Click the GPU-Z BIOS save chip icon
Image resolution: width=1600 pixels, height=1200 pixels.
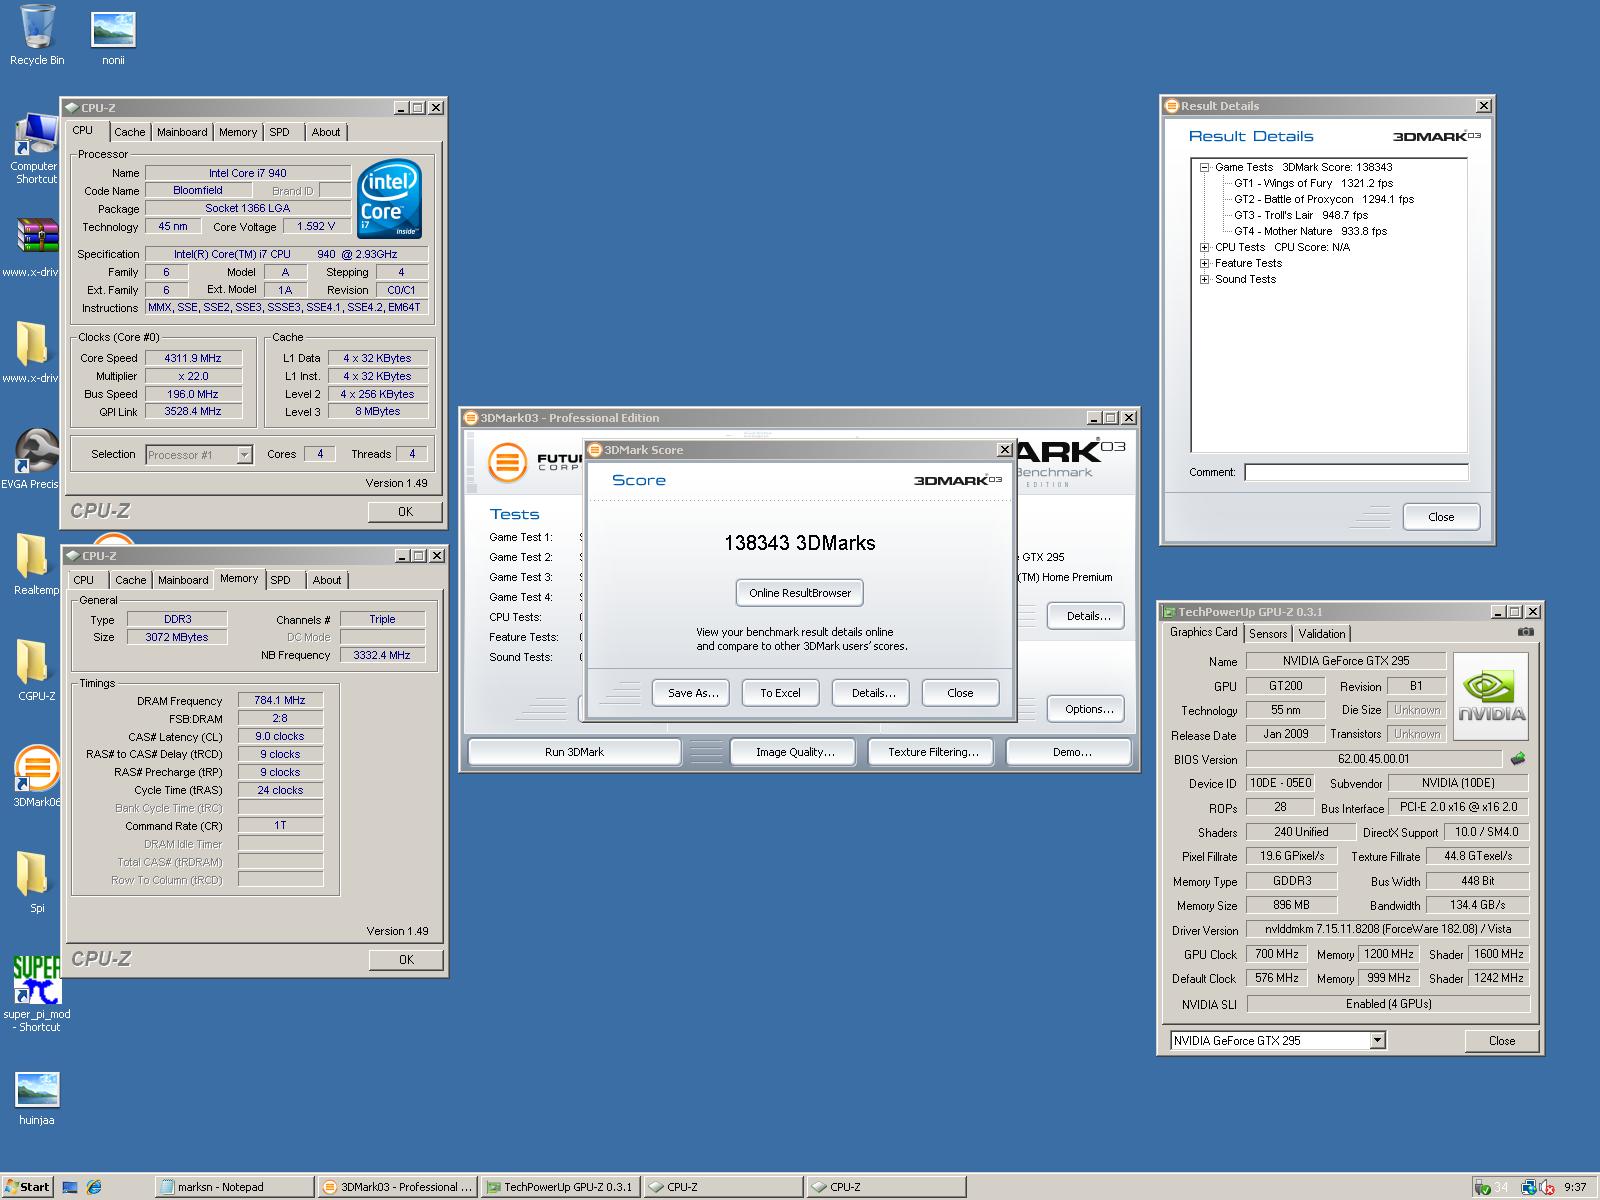pos(1518,759)
